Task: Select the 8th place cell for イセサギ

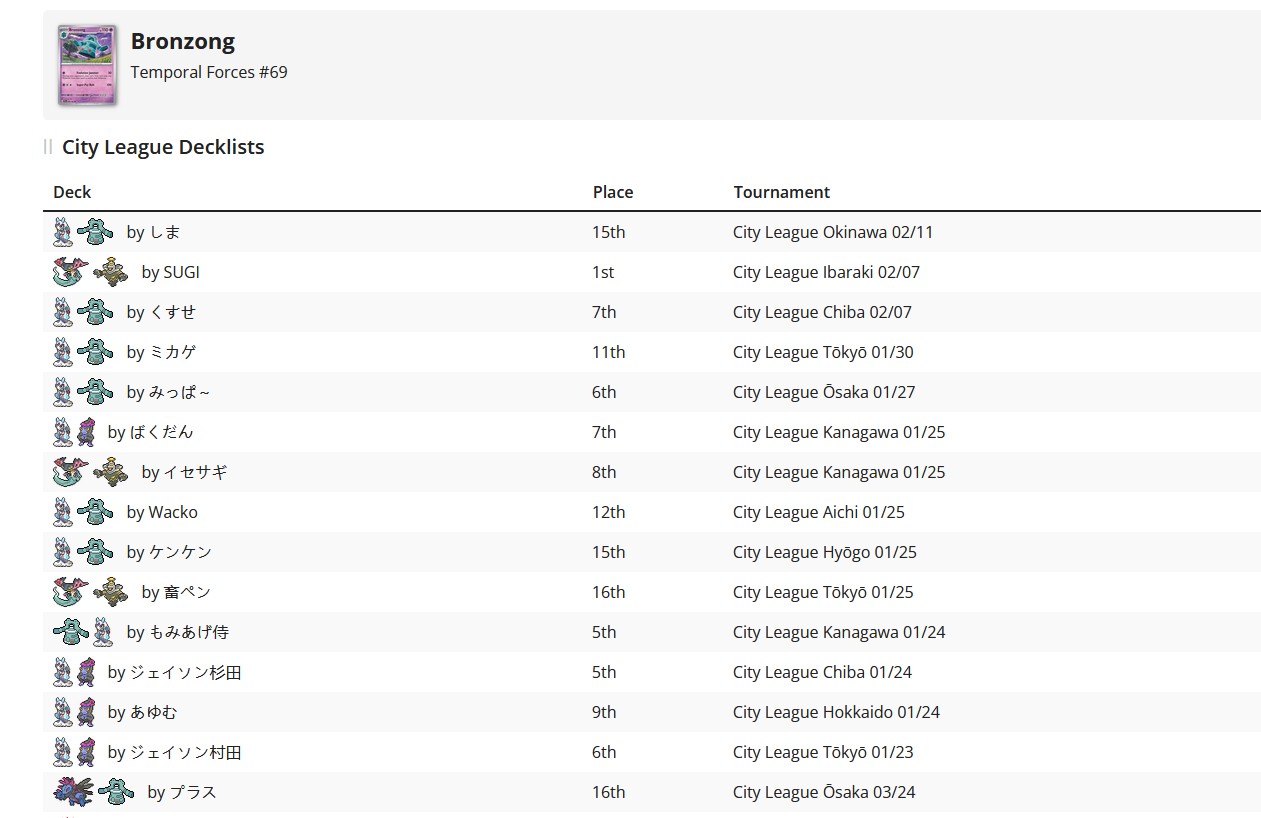Action: click(604, 472)
